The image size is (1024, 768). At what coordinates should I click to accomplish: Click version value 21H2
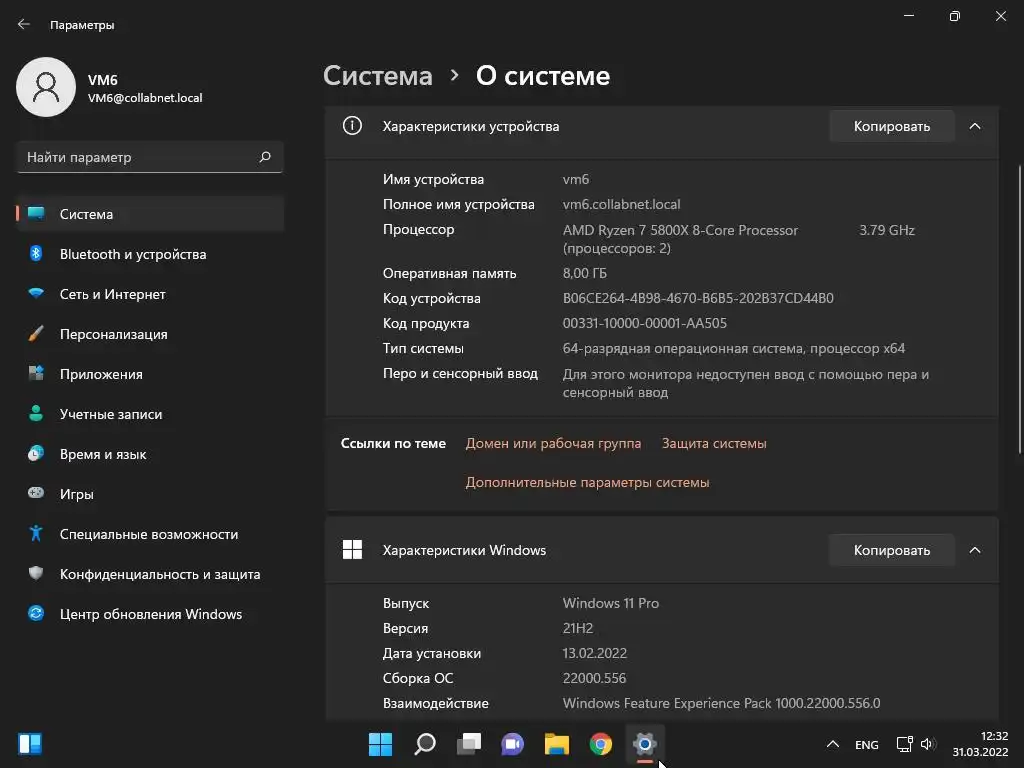(578, 628)
